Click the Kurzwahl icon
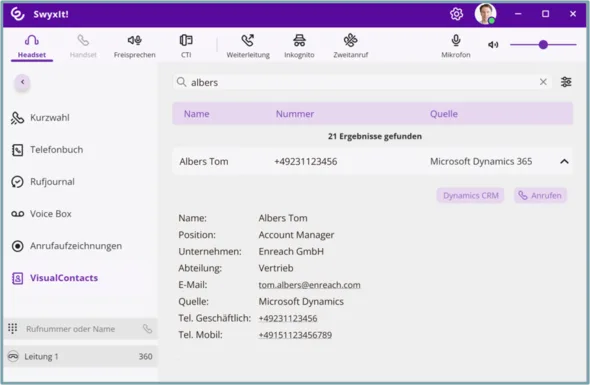The image size is (590, 385). 17,118
